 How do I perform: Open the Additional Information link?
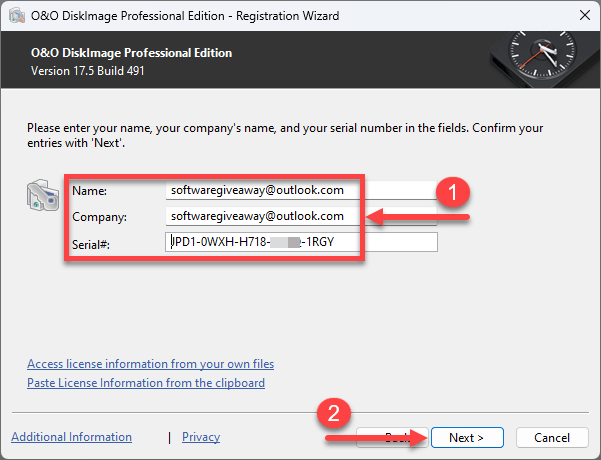pyautogui.click(x=71, y=437)
